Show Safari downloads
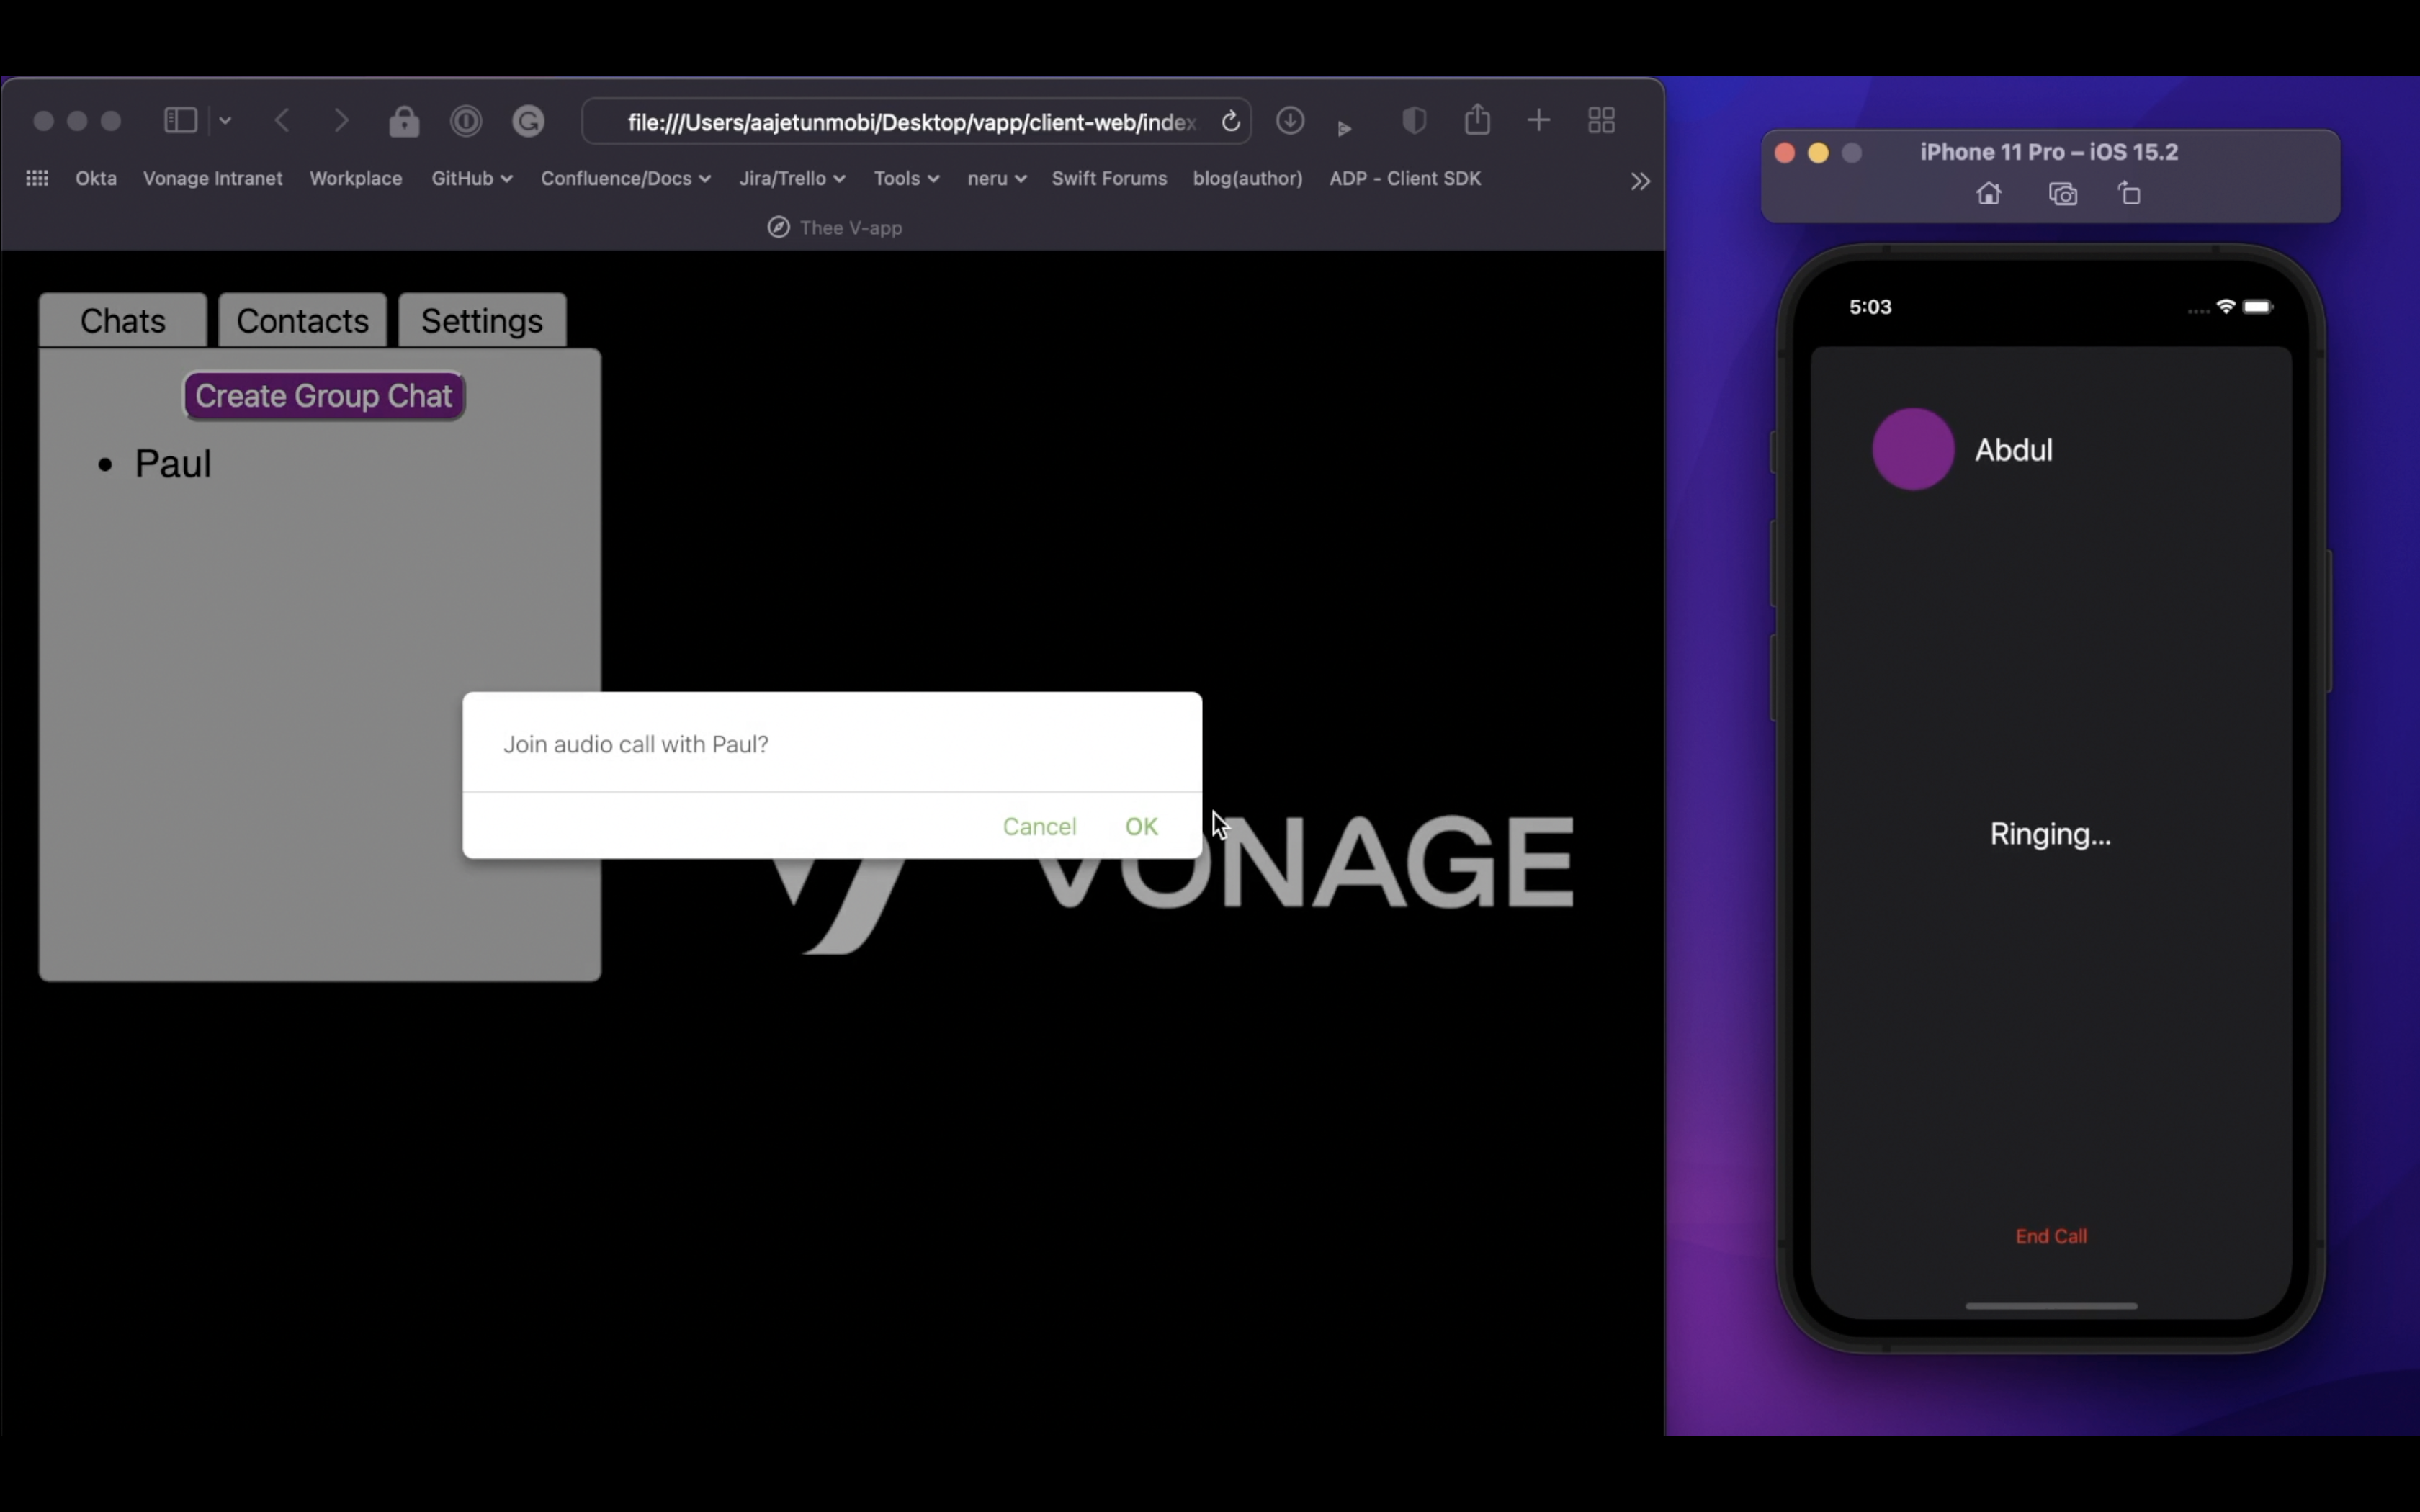The height and width of the screenshot is (1512, 2420). click(1290, 121)
